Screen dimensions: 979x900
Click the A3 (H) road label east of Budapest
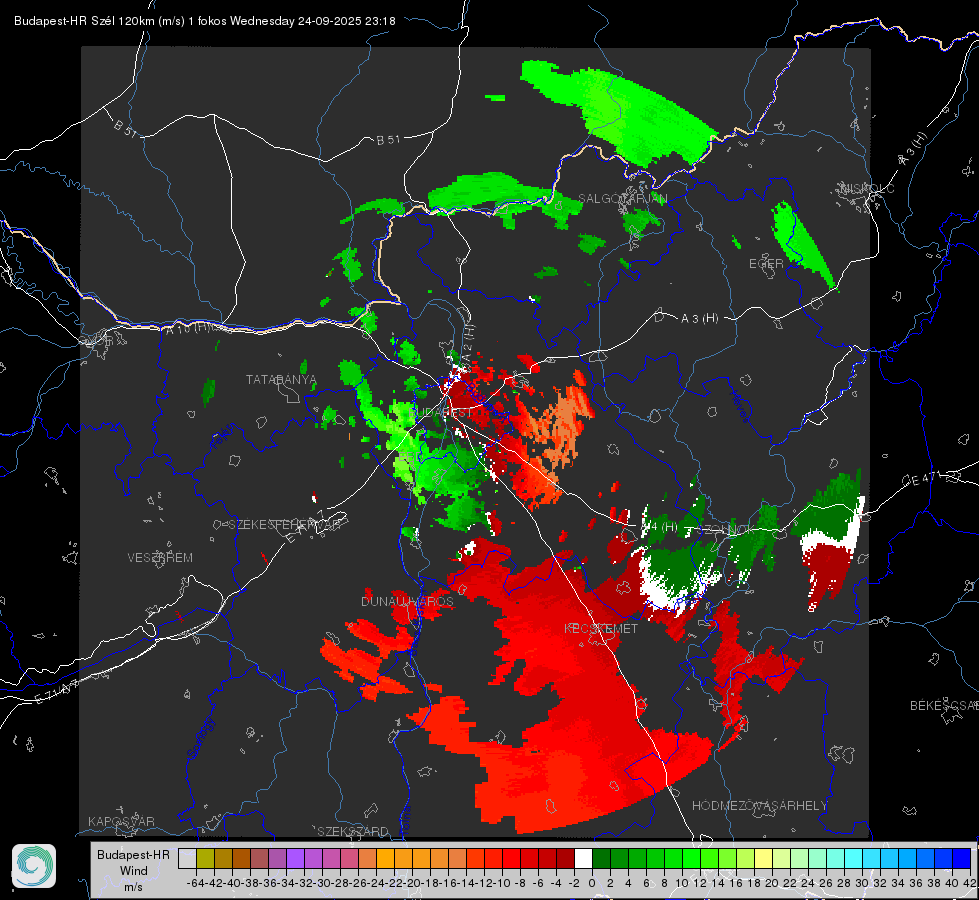699,318
